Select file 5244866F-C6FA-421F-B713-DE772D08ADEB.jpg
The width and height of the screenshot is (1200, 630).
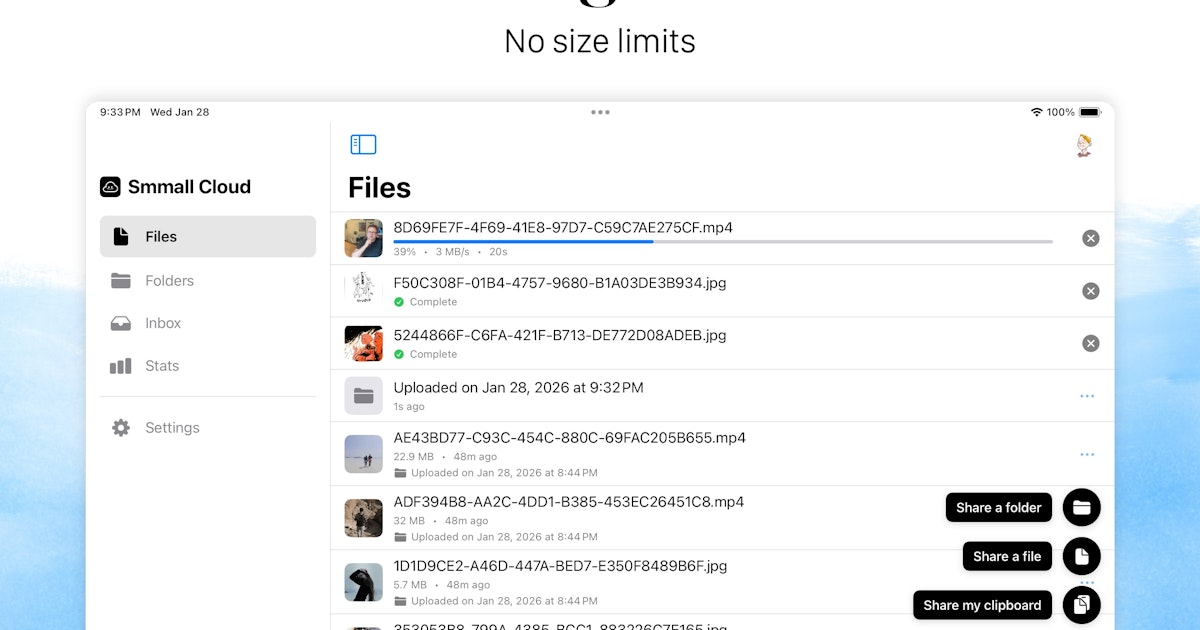tap(560, 335)
